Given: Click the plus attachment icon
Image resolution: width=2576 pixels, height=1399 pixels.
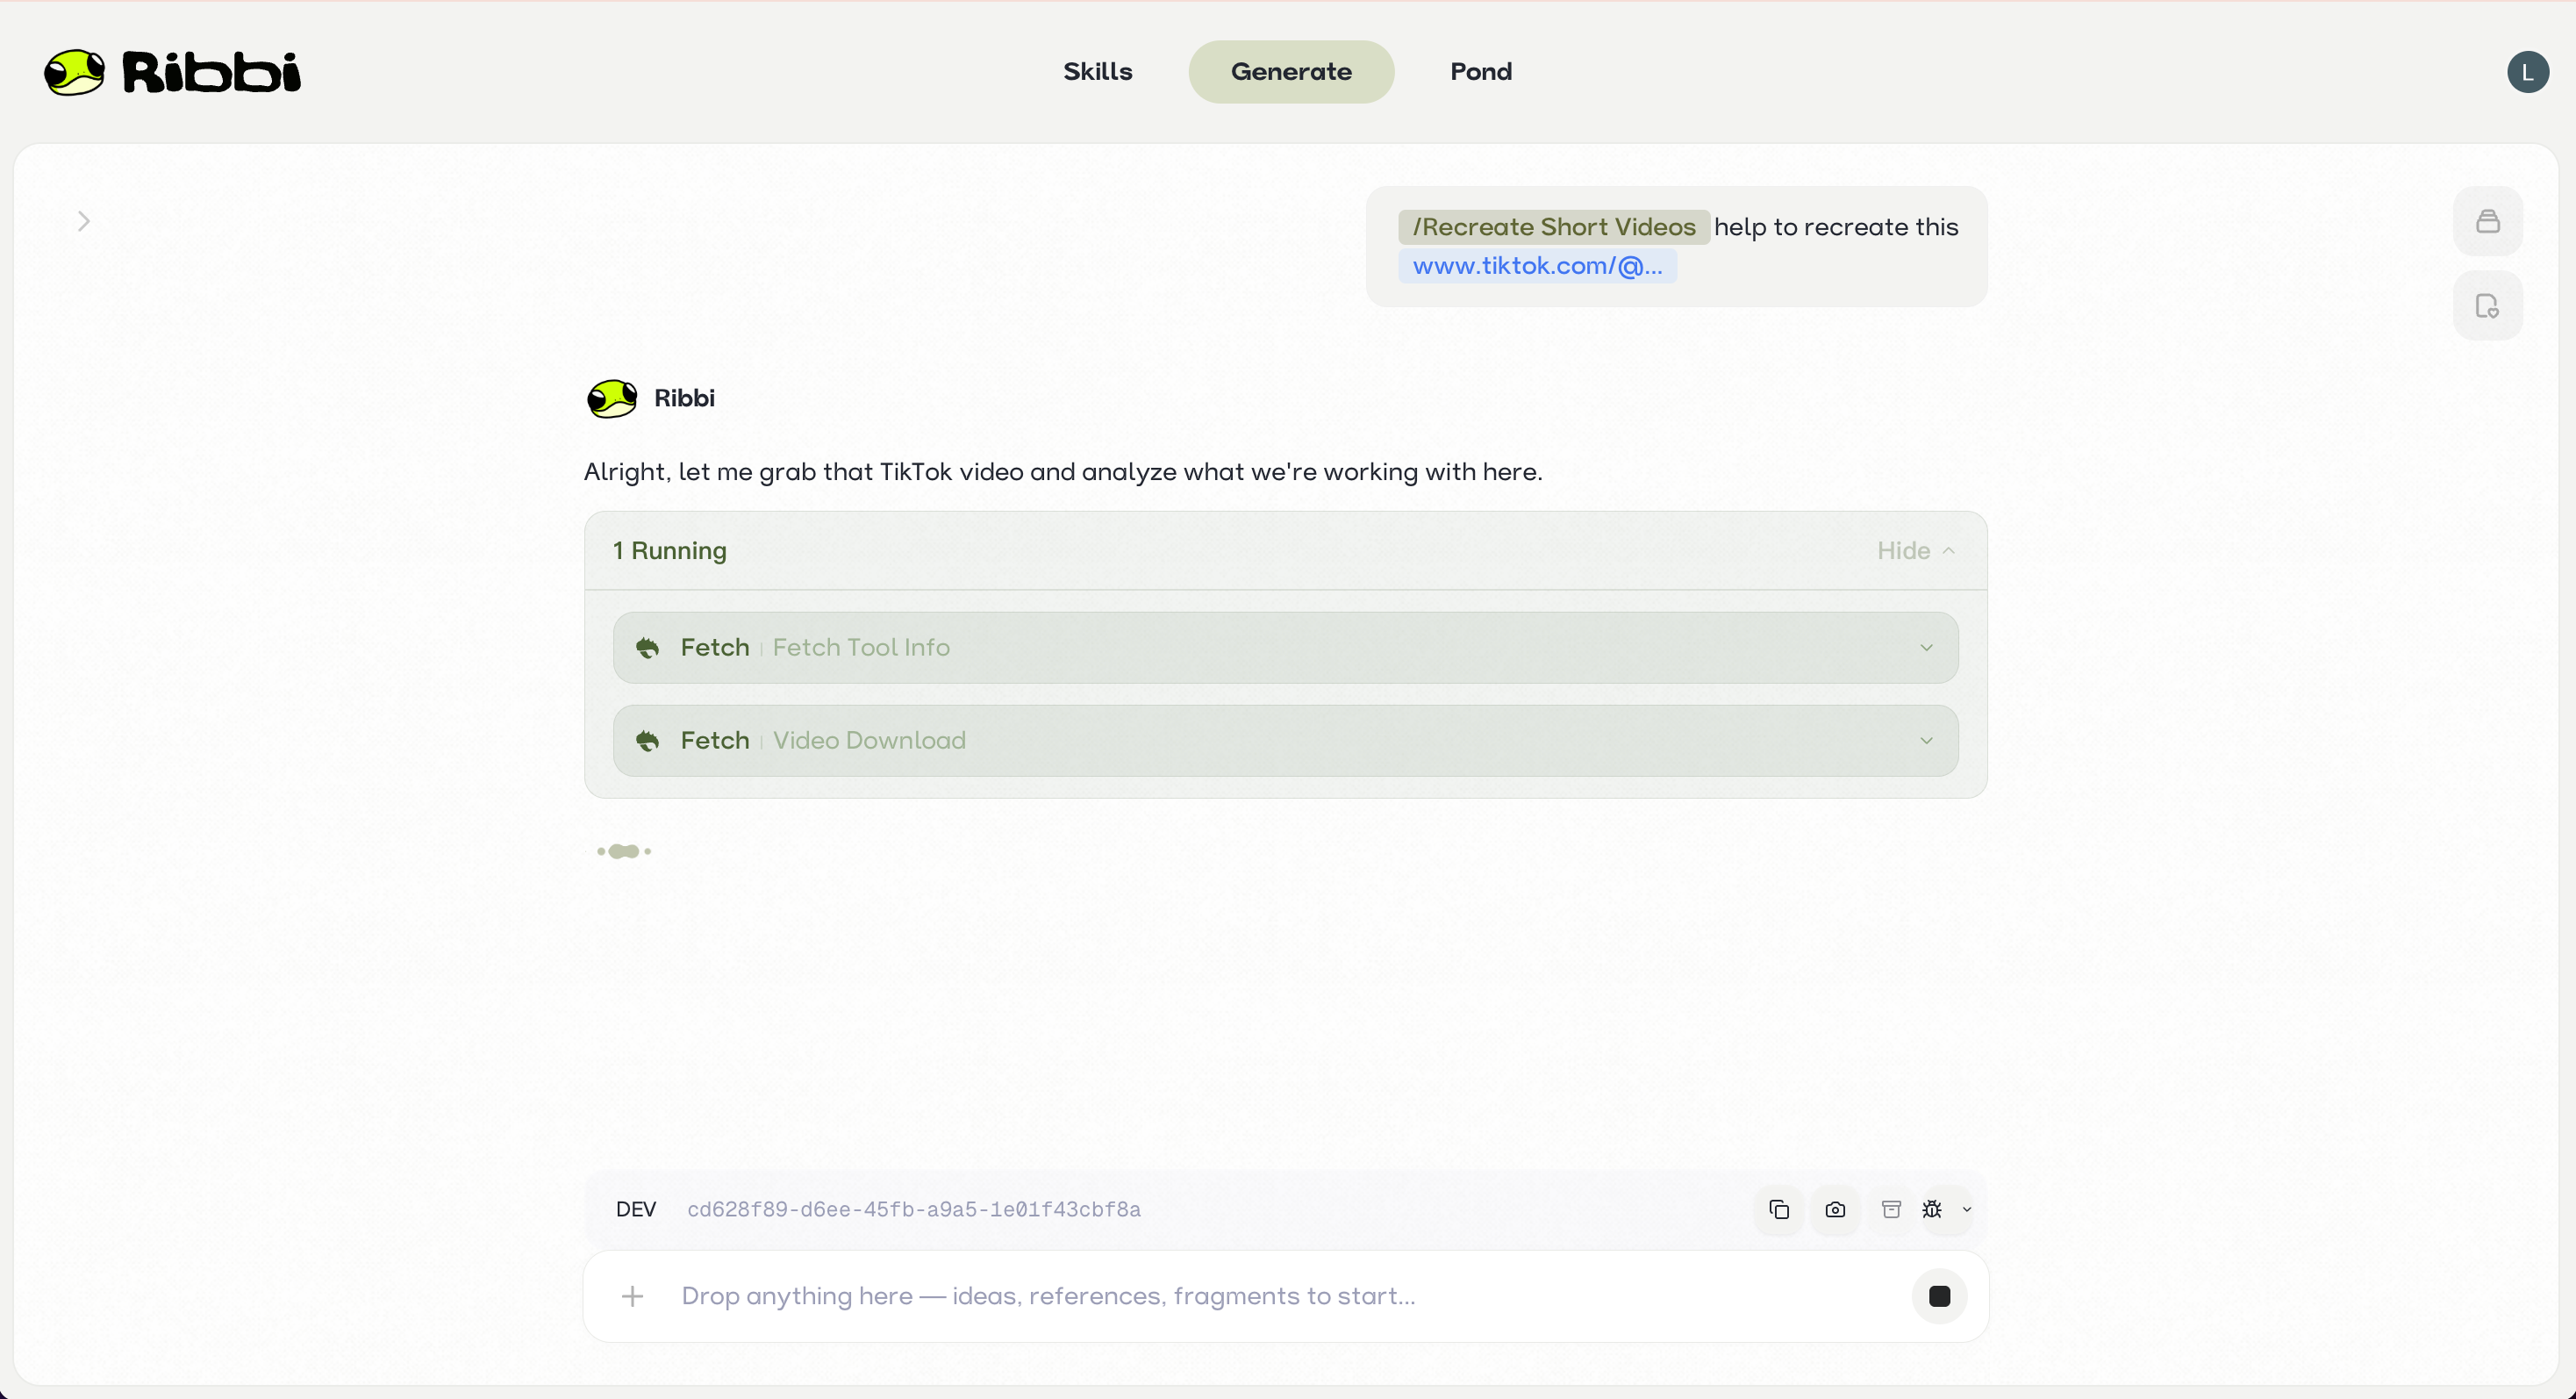Looking at the screenshot, I should point(632,1296).
